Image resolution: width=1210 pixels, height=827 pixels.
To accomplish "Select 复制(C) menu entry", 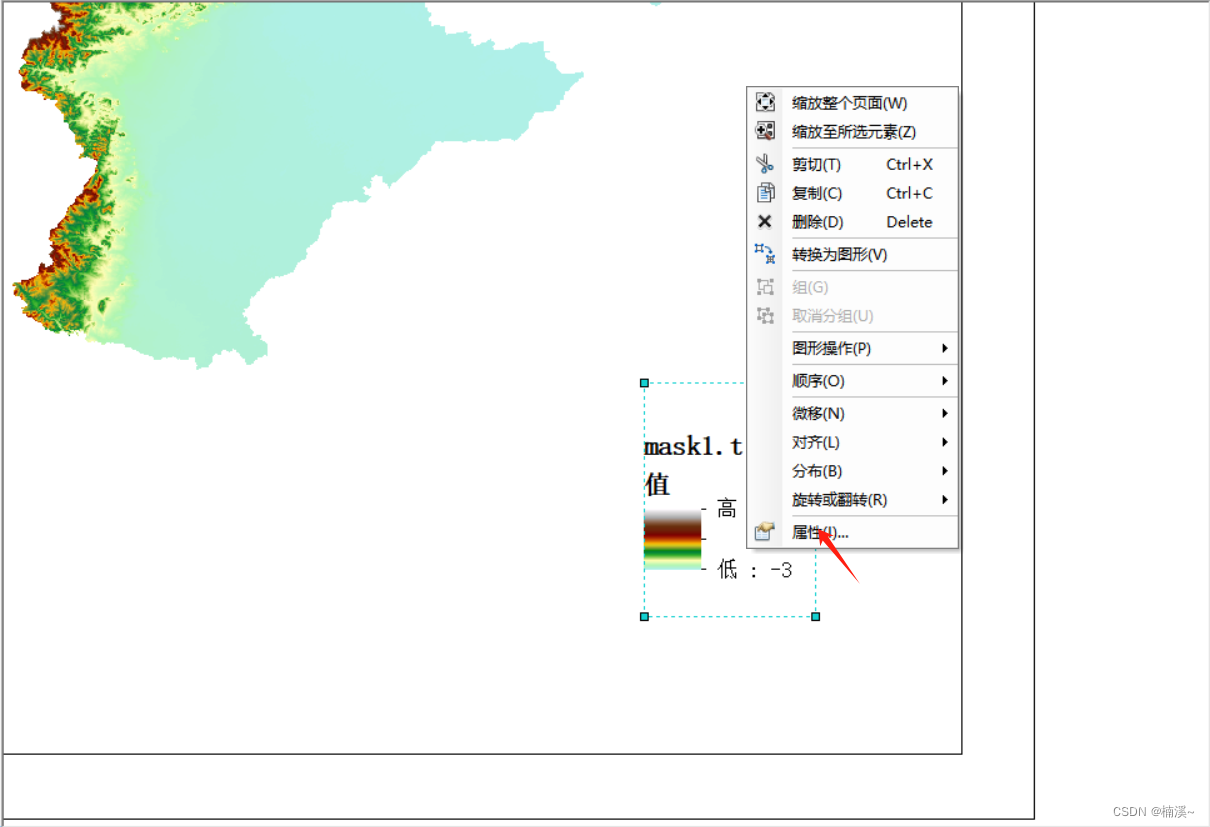I will click(852, 193).
